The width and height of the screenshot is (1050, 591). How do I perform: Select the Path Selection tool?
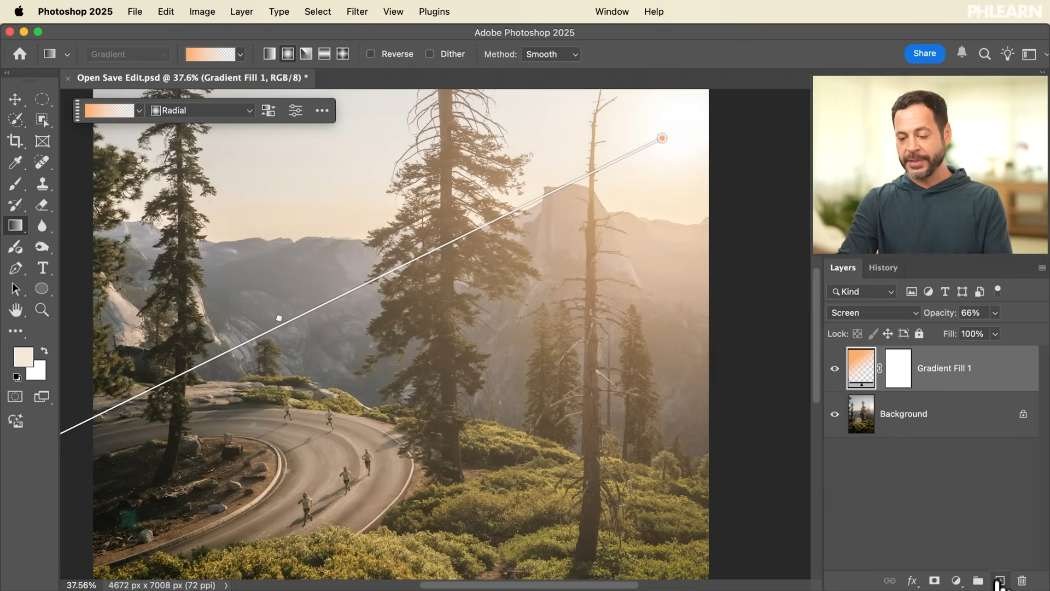pyautogui.click(x=15, y=289)
